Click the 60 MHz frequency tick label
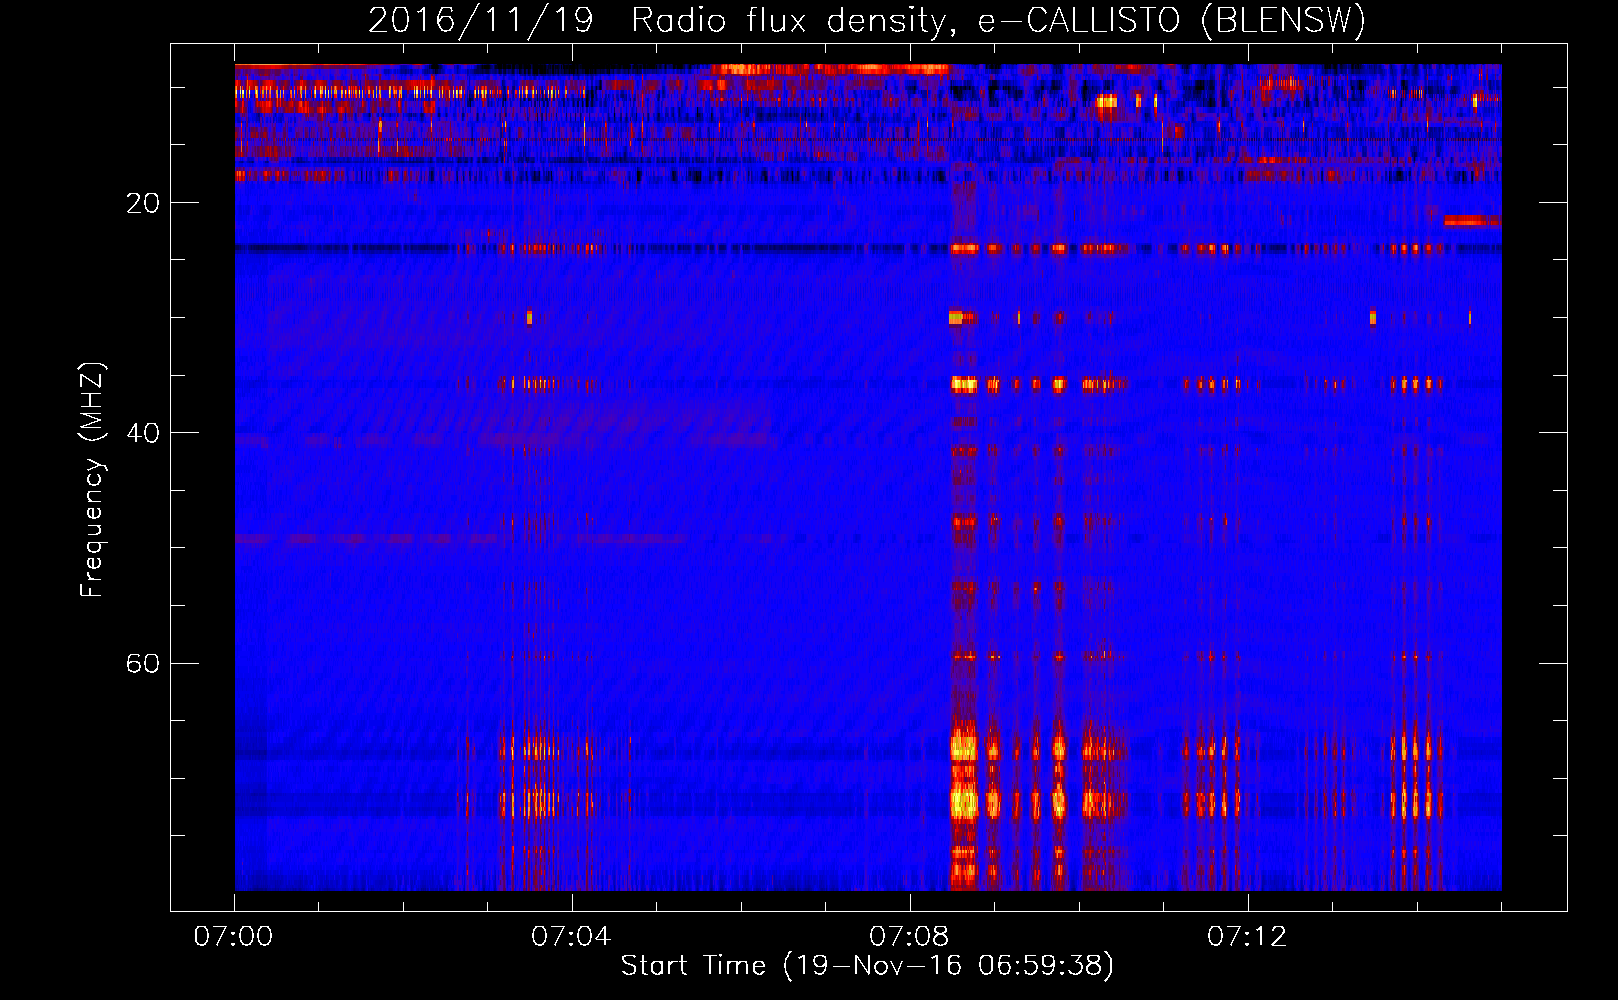 143,663
